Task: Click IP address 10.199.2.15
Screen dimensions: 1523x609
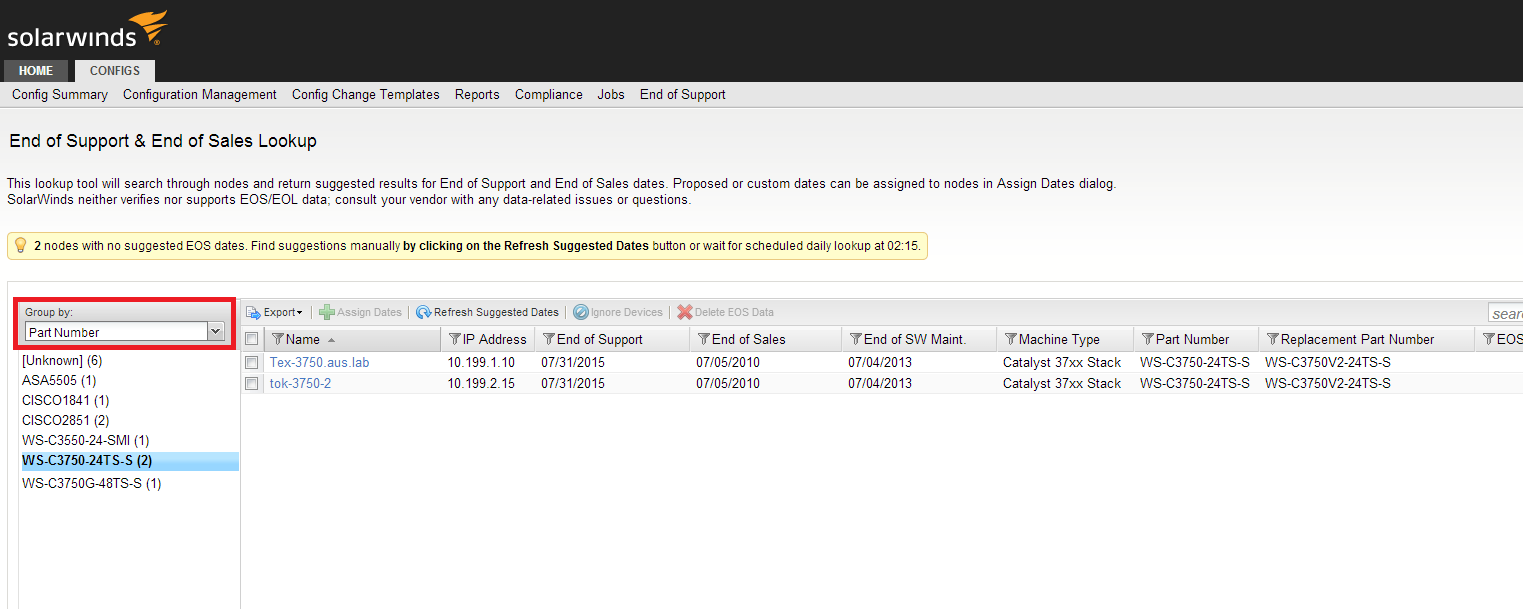Action: [x=481, y=383]
